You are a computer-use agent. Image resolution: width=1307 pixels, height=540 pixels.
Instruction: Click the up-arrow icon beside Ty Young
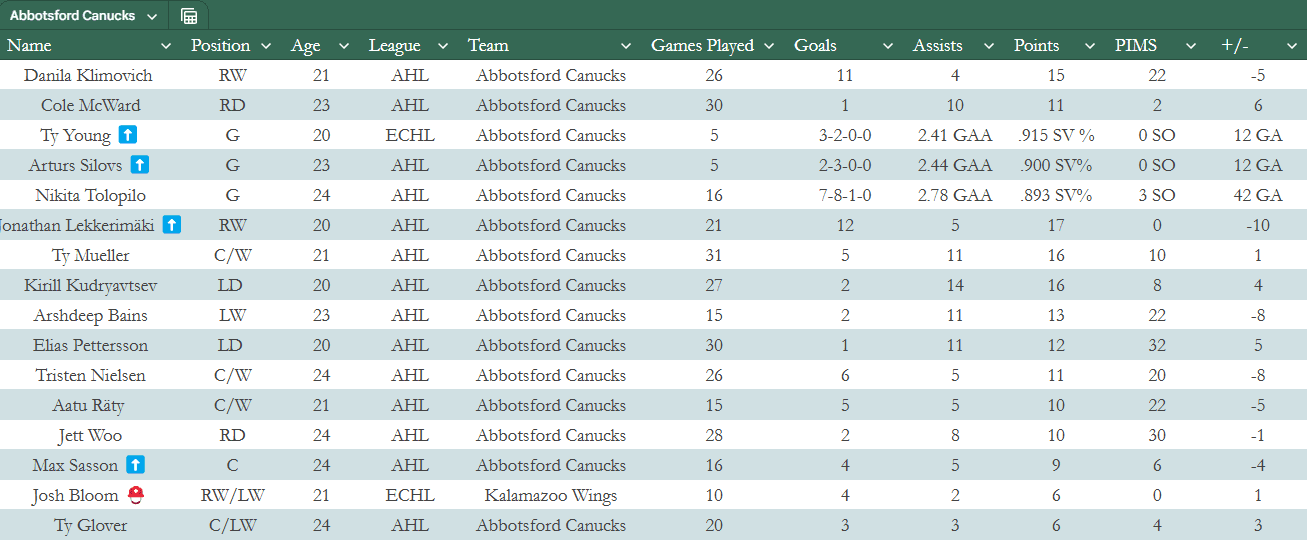[x=127, y=135]
